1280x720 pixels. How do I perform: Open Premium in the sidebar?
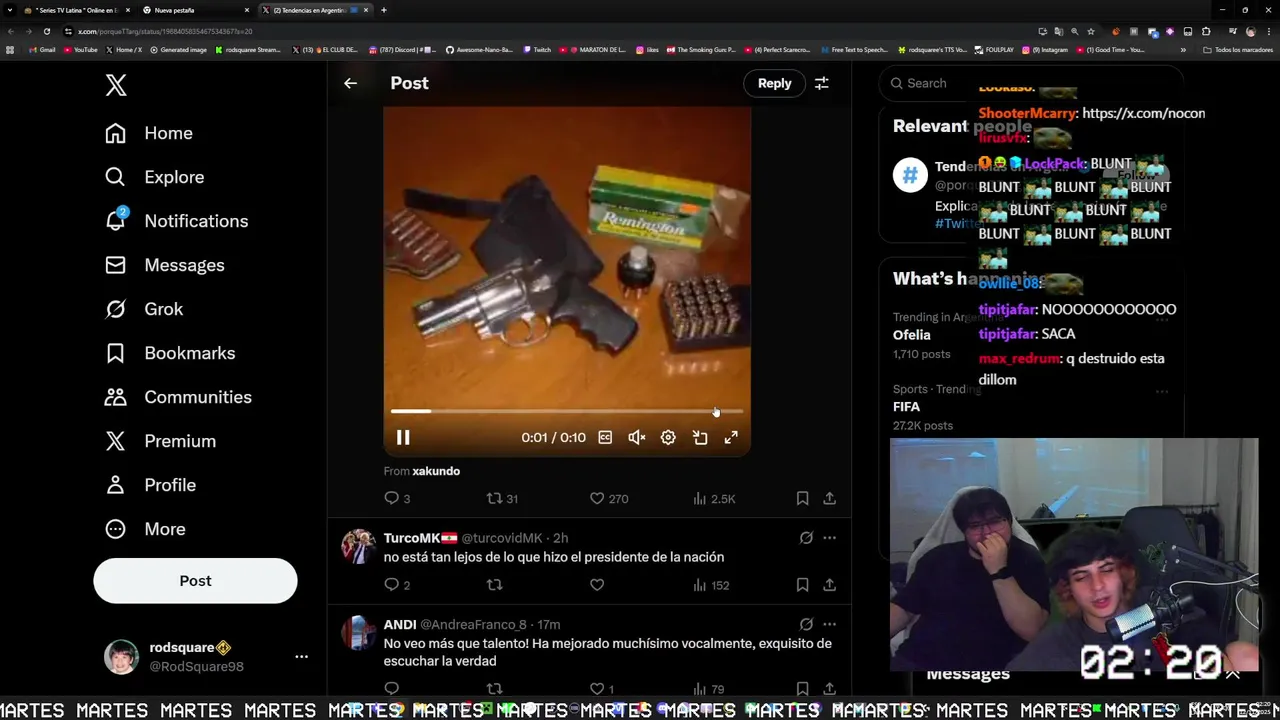pos(160,441)
